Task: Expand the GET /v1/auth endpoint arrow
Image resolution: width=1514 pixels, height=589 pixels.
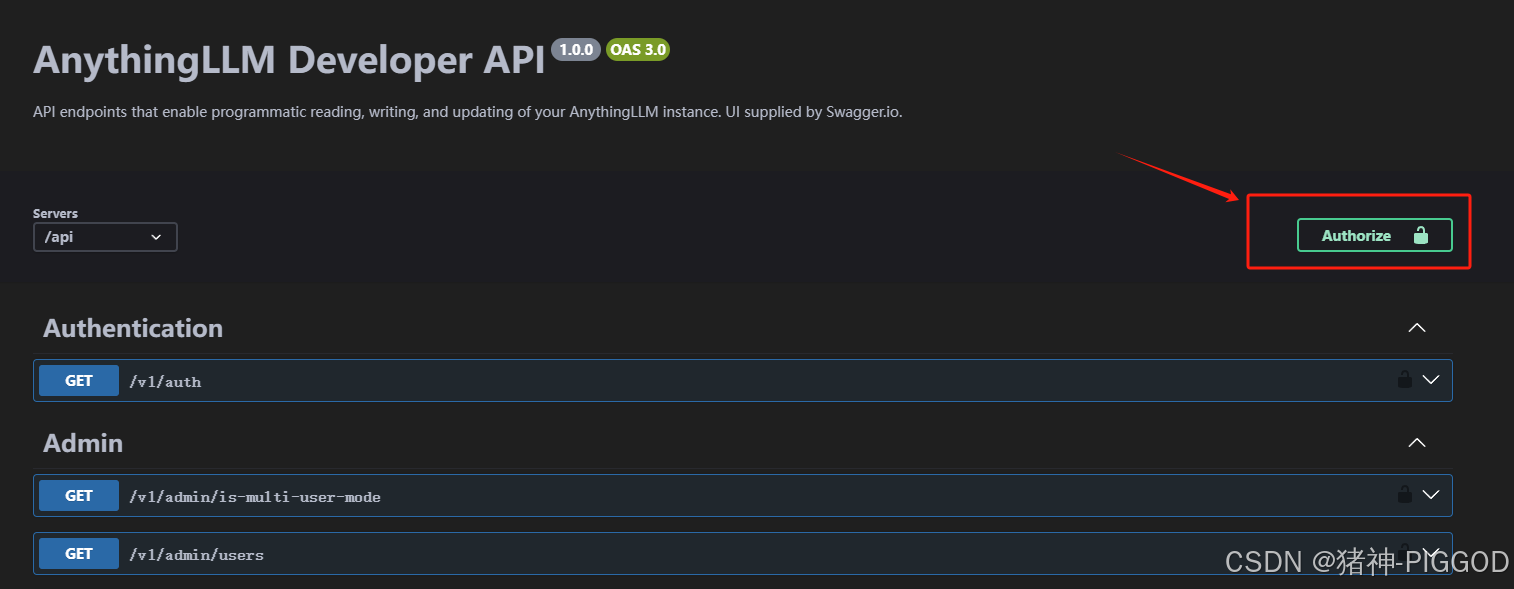Action: (1431, 380)
